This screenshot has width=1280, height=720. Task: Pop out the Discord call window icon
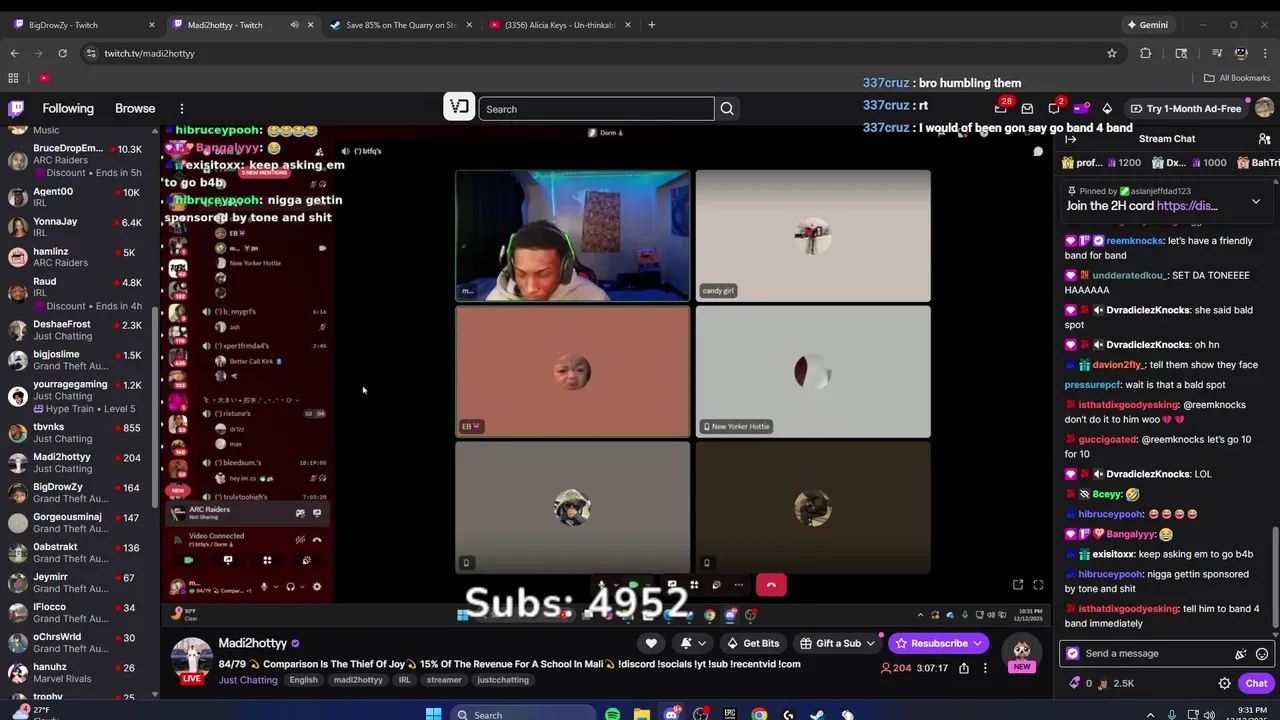click(1018, 585)
